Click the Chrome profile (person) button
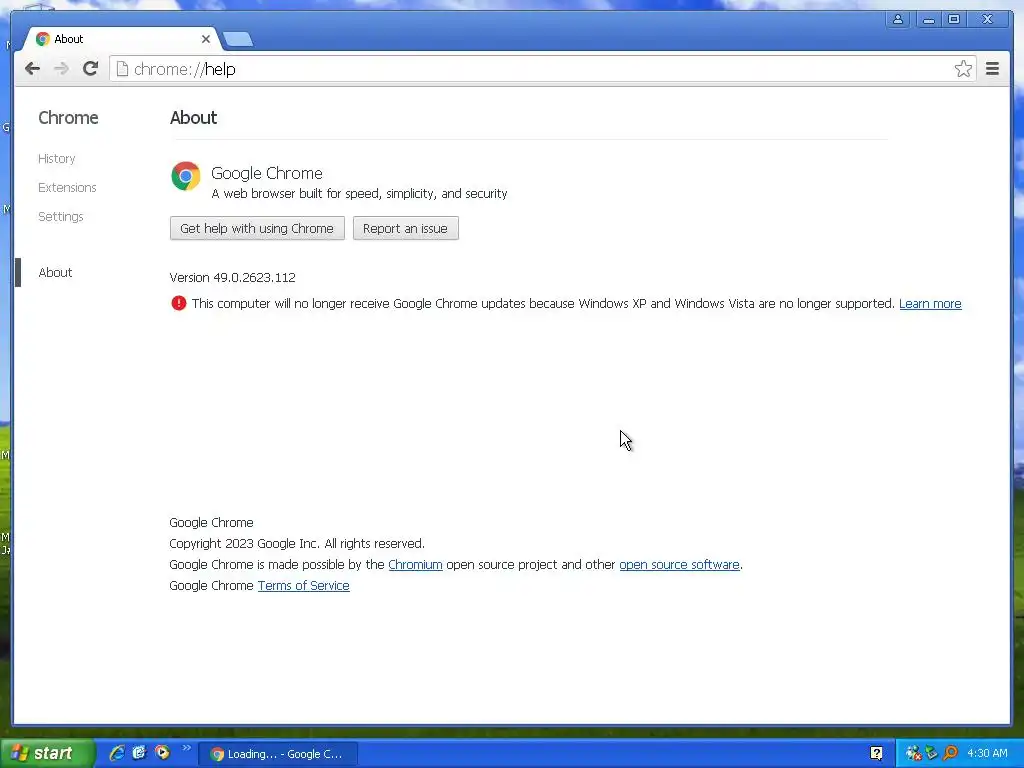The height and width of the screenshot is (768, 1024). point(898,20)
